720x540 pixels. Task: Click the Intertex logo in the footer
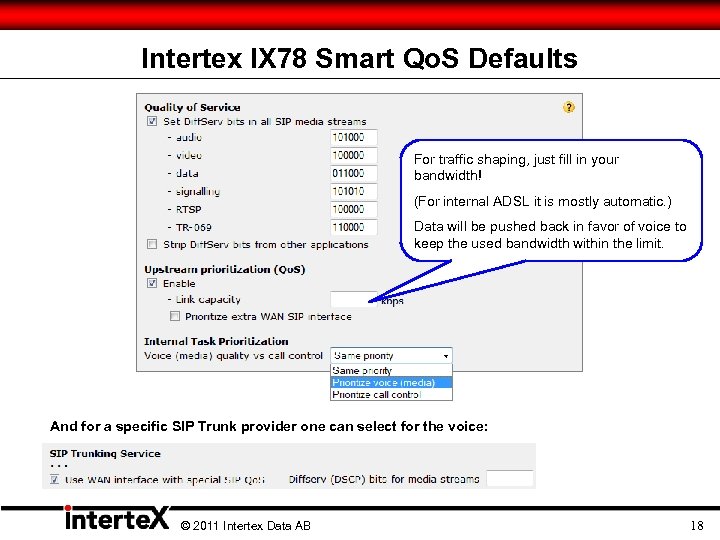(x=117, y=518)
